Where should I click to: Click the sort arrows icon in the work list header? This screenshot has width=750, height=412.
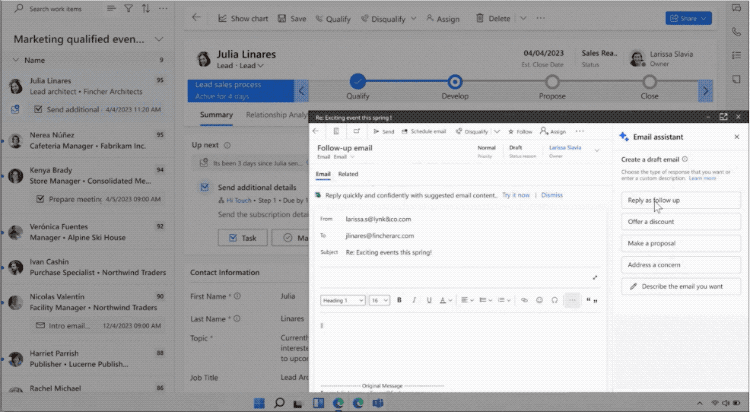coord(145,8)
